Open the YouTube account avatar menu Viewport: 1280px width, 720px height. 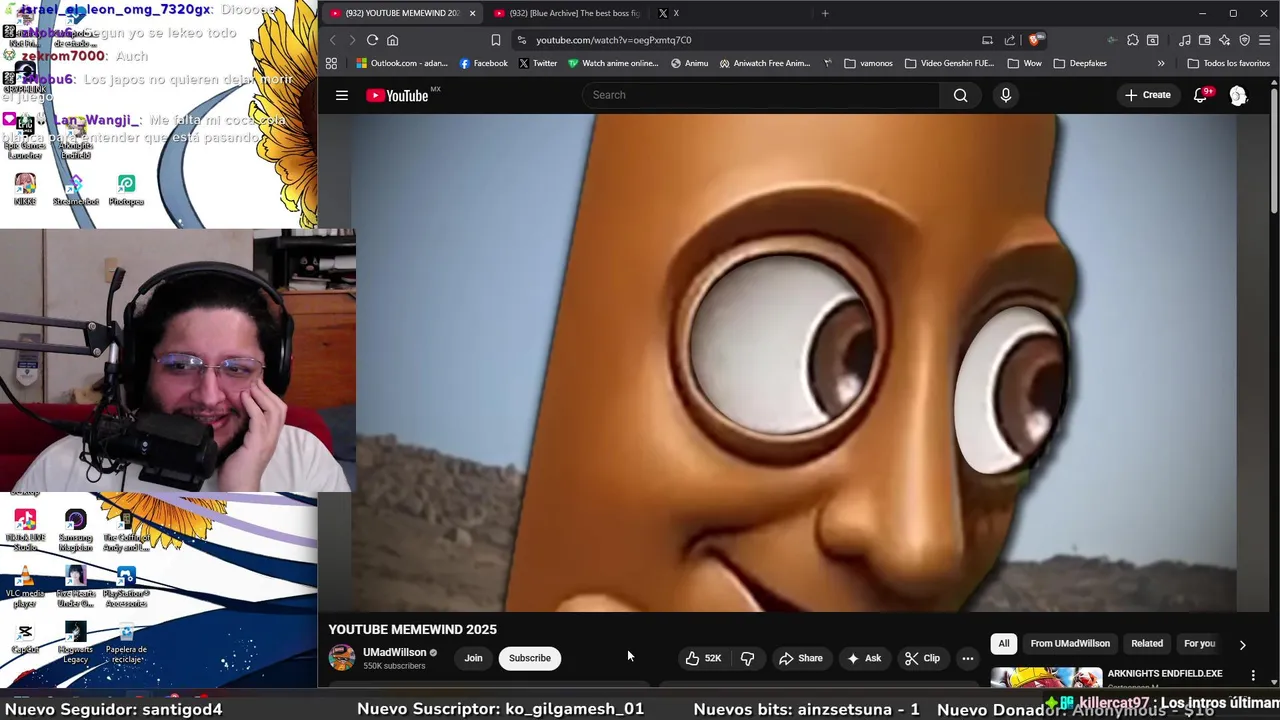pyautogui.click(x=1238, y=95)
